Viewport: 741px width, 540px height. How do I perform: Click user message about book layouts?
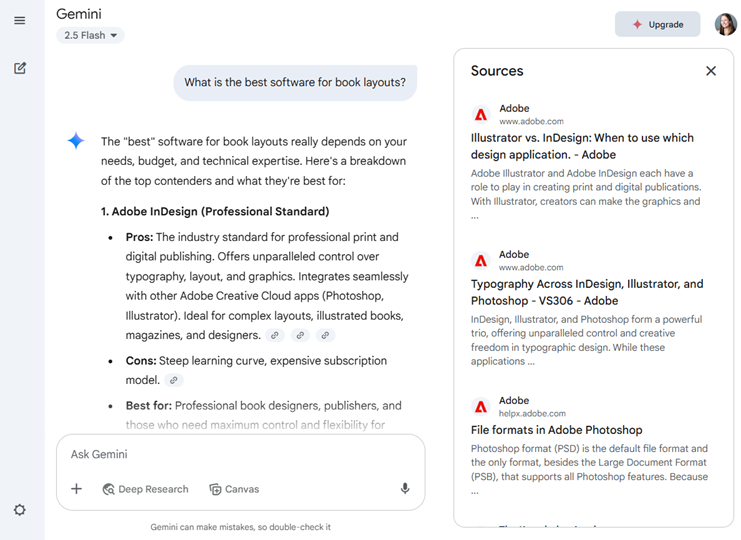(295, 83)
